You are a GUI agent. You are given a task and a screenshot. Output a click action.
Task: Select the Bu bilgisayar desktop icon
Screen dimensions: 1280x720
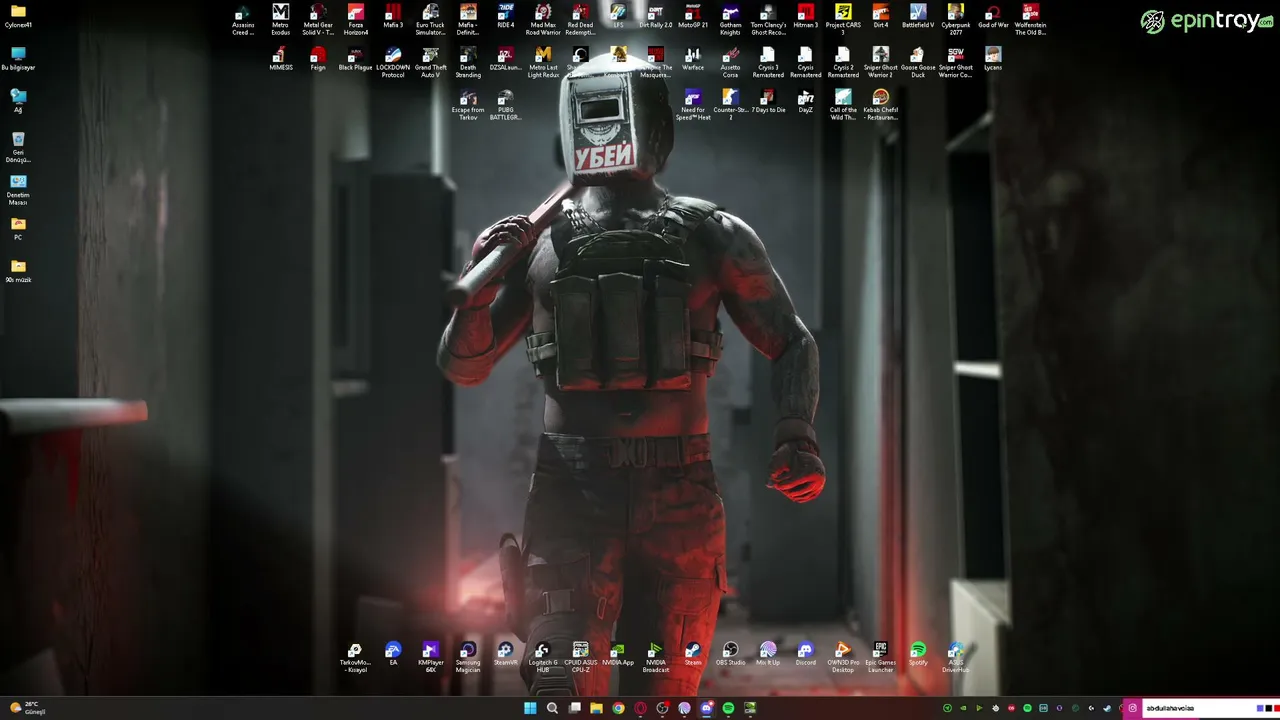pos(18,58)
